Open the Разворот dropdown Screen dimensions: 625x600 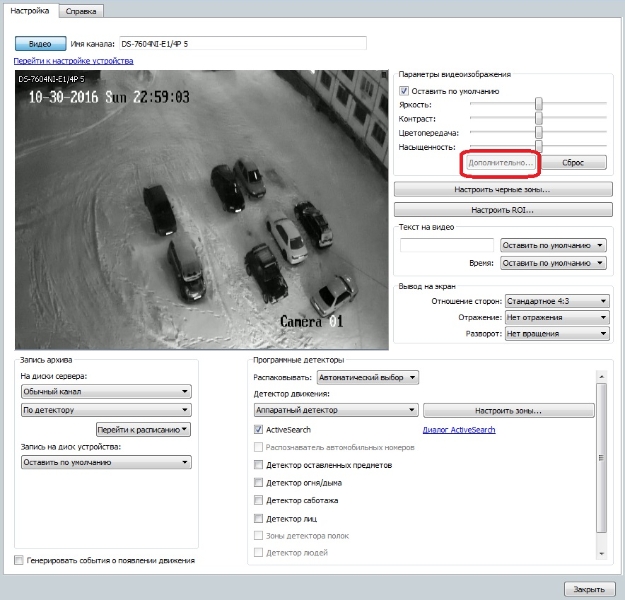click(557, 333)
